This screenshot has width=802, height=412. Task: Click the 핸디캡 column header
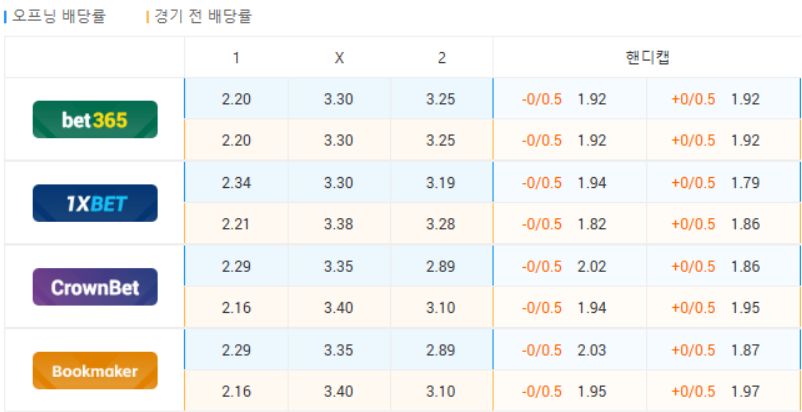click(x=645, y=58)
